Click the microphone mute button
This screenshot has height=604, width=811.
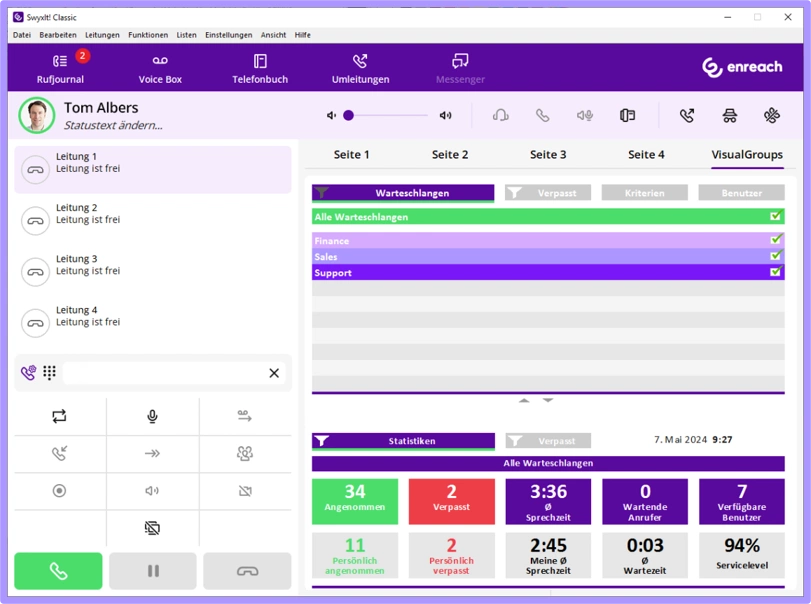tap(152, 417)
